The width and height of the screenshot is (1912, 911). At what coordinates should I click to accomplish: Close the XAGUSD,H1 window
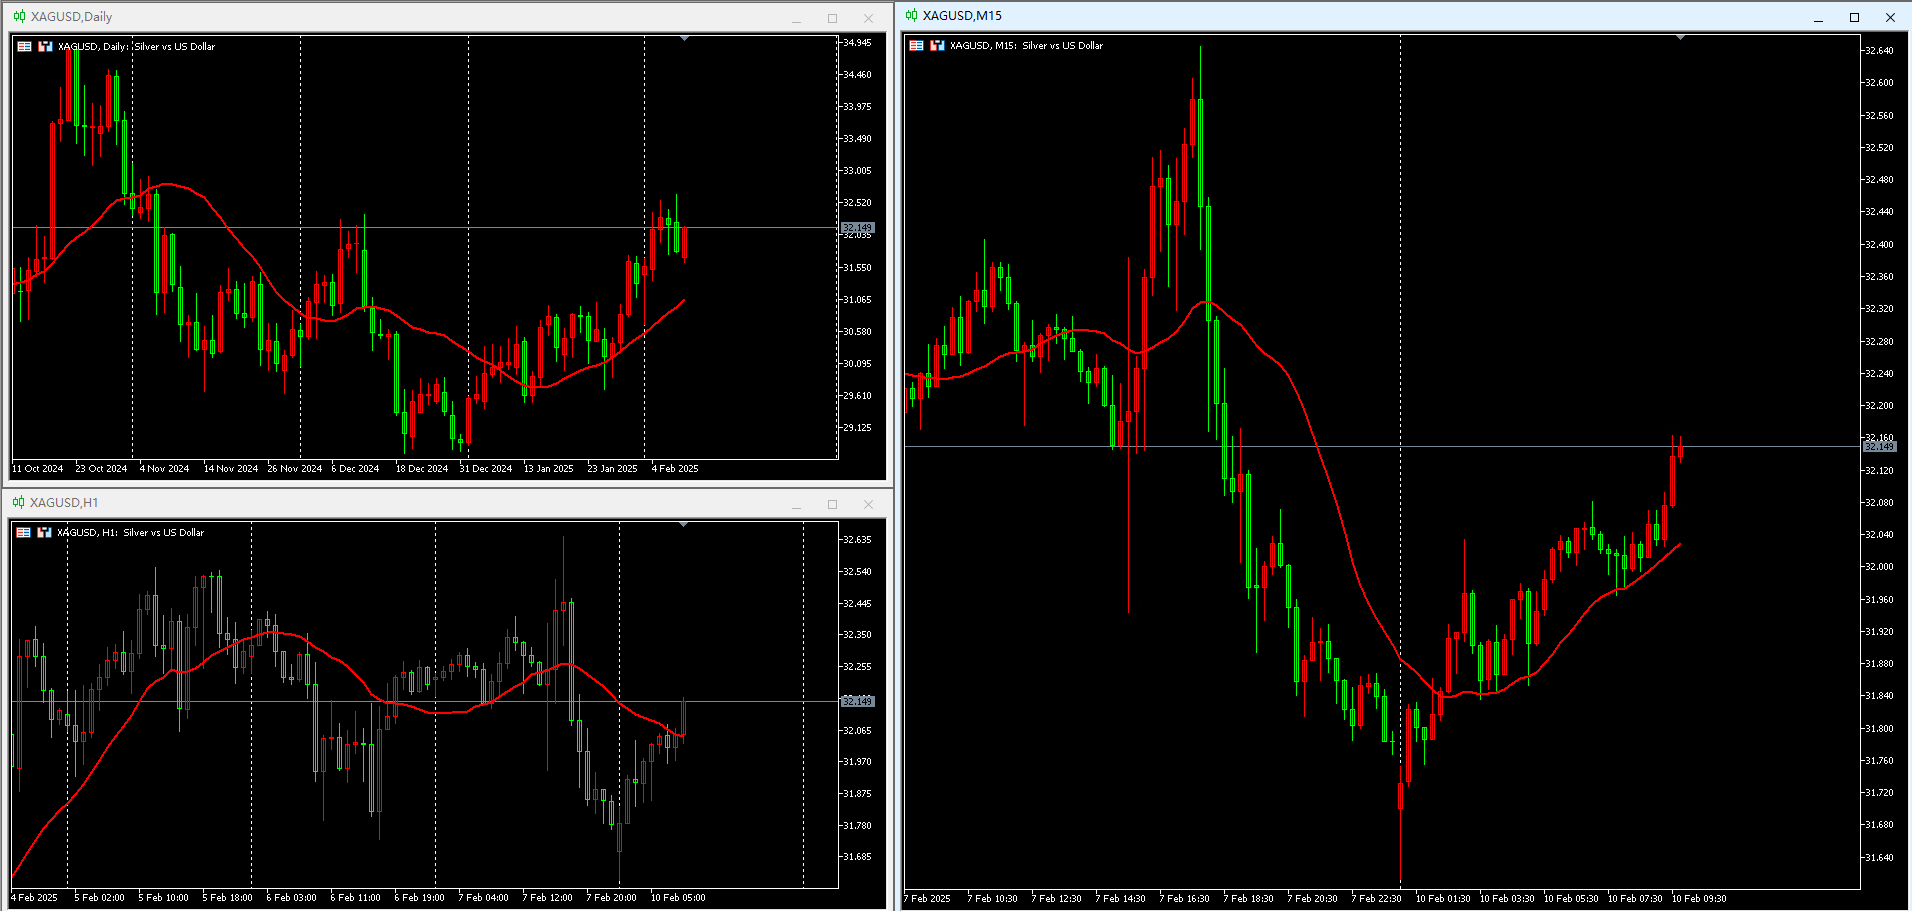[x=868, y=504]
